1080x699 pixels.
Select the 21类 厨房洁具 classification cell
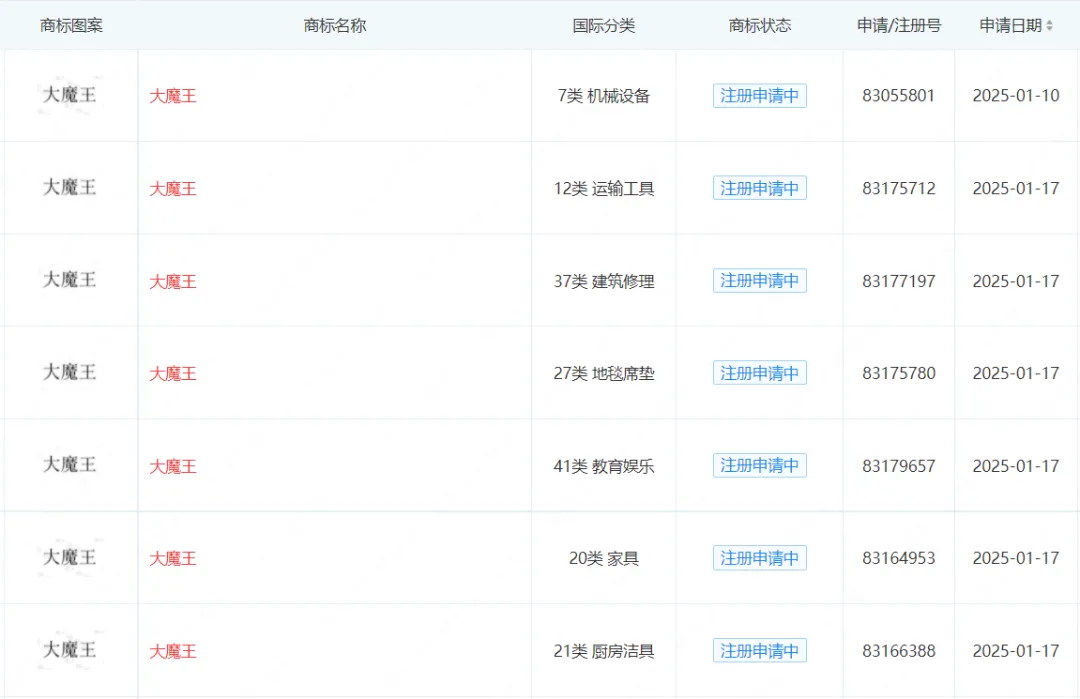pos(603,651)
